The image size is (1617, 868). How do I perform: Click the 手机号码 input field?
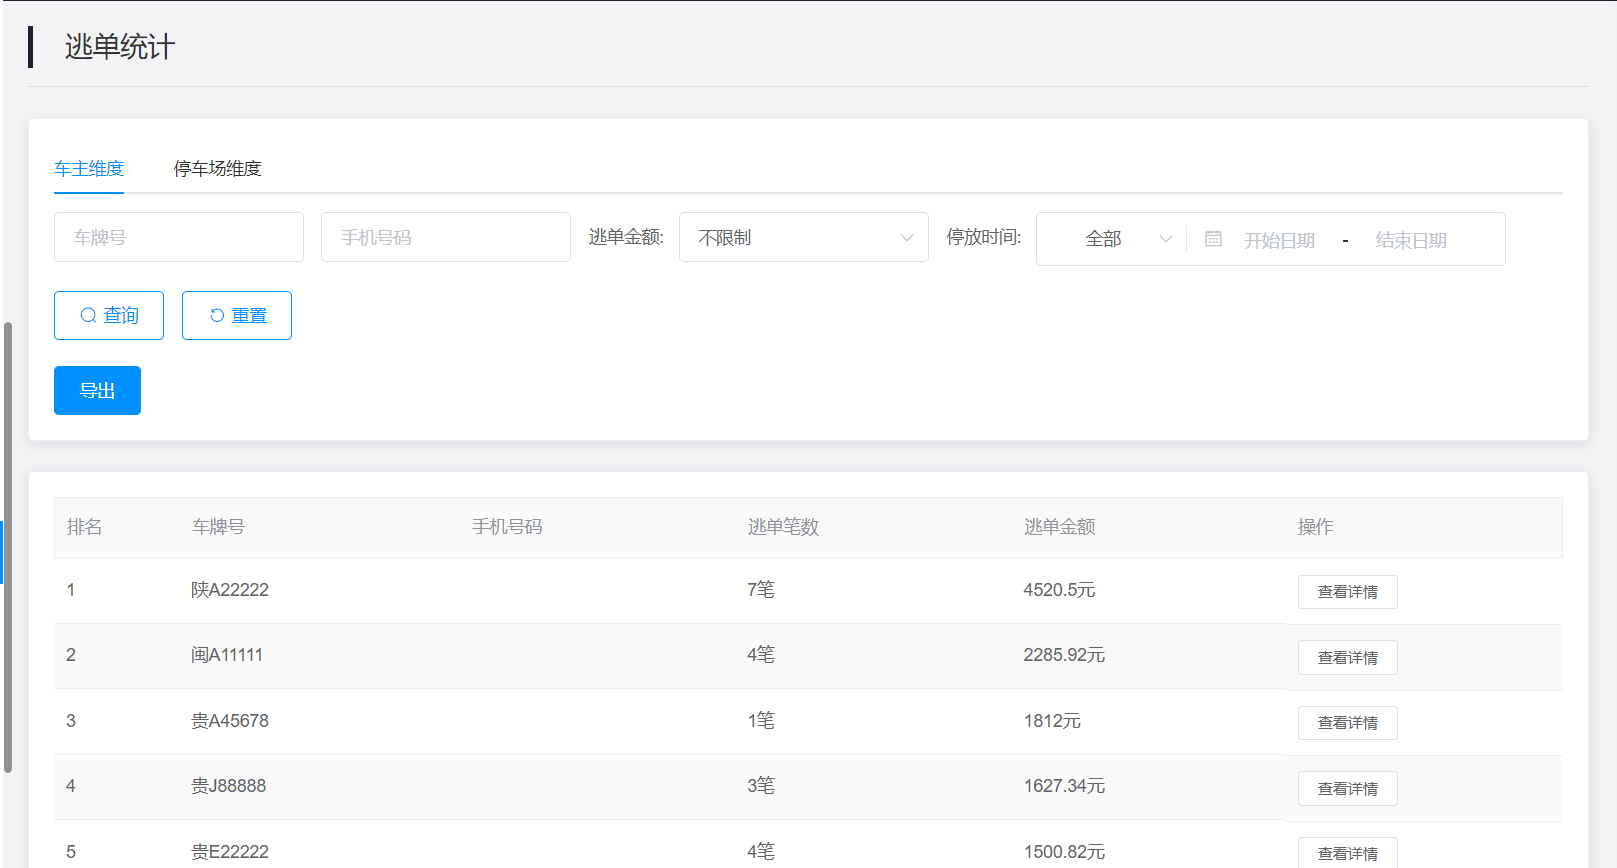coord(445,238)
